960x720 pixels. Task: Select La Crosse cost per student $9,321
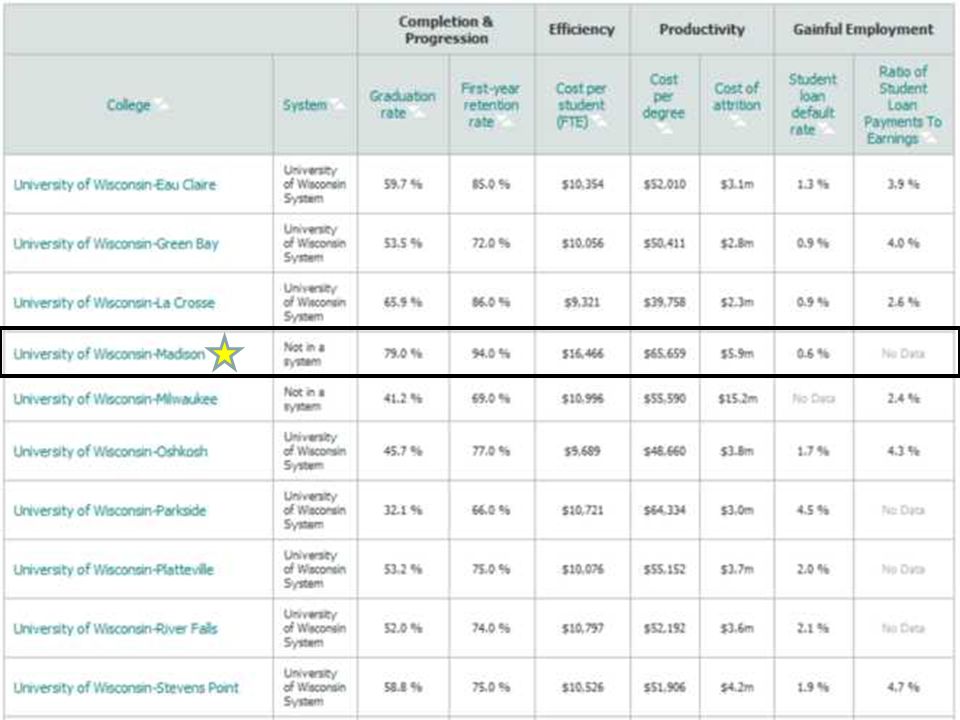(582, 302)
